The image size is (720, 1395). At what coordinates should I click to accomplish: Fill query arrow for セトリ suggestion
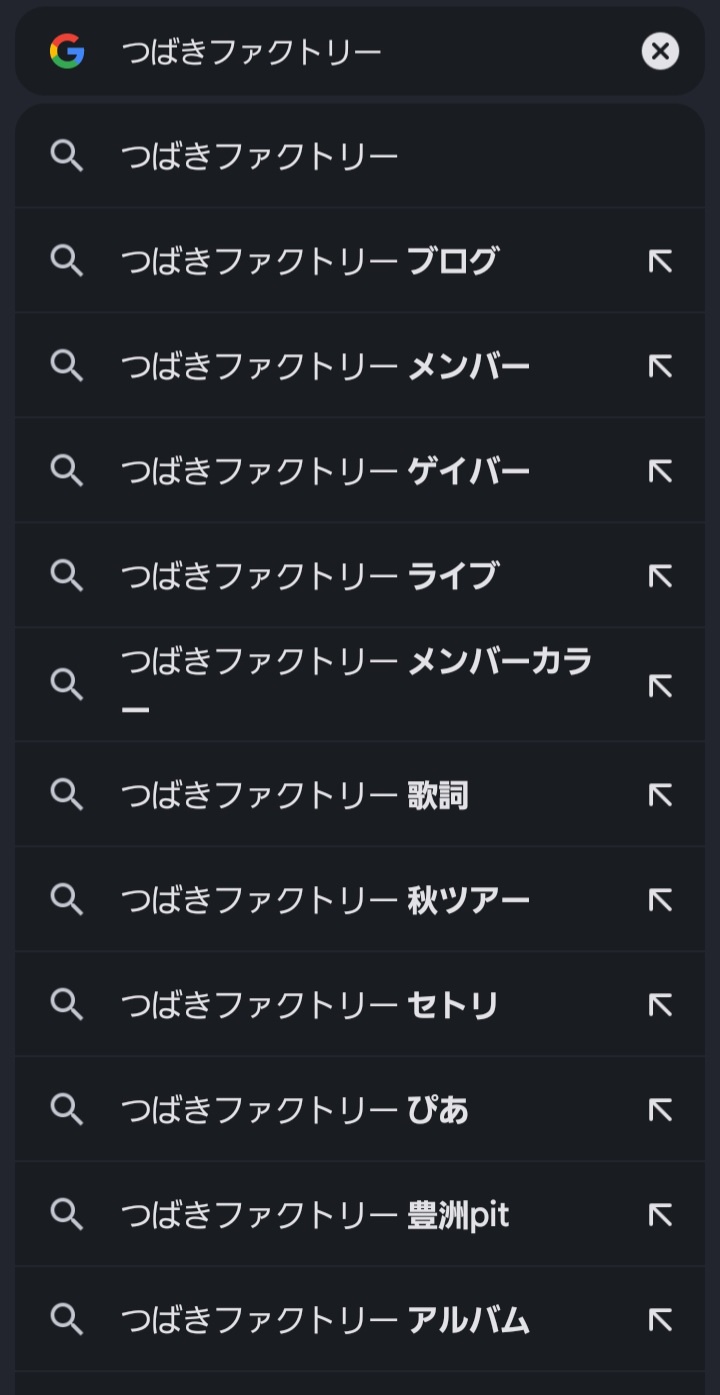660,1005
